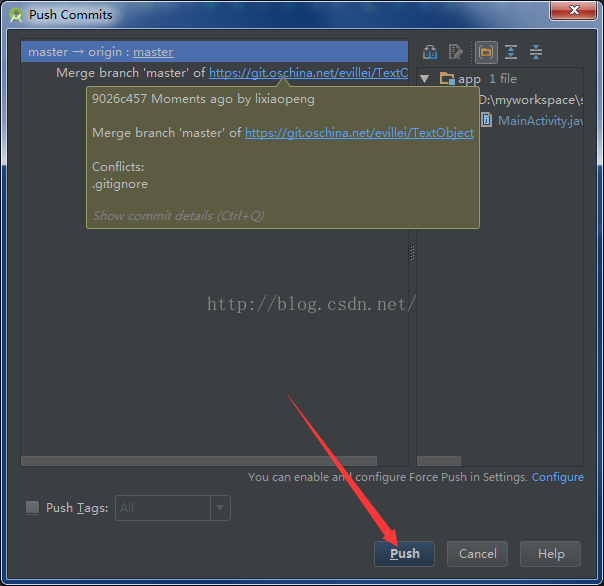Image resolution: width=604 pixels, height=586 pixels.
Task: Click the Android Studio title bar icon
Action: tap(16, 15)
